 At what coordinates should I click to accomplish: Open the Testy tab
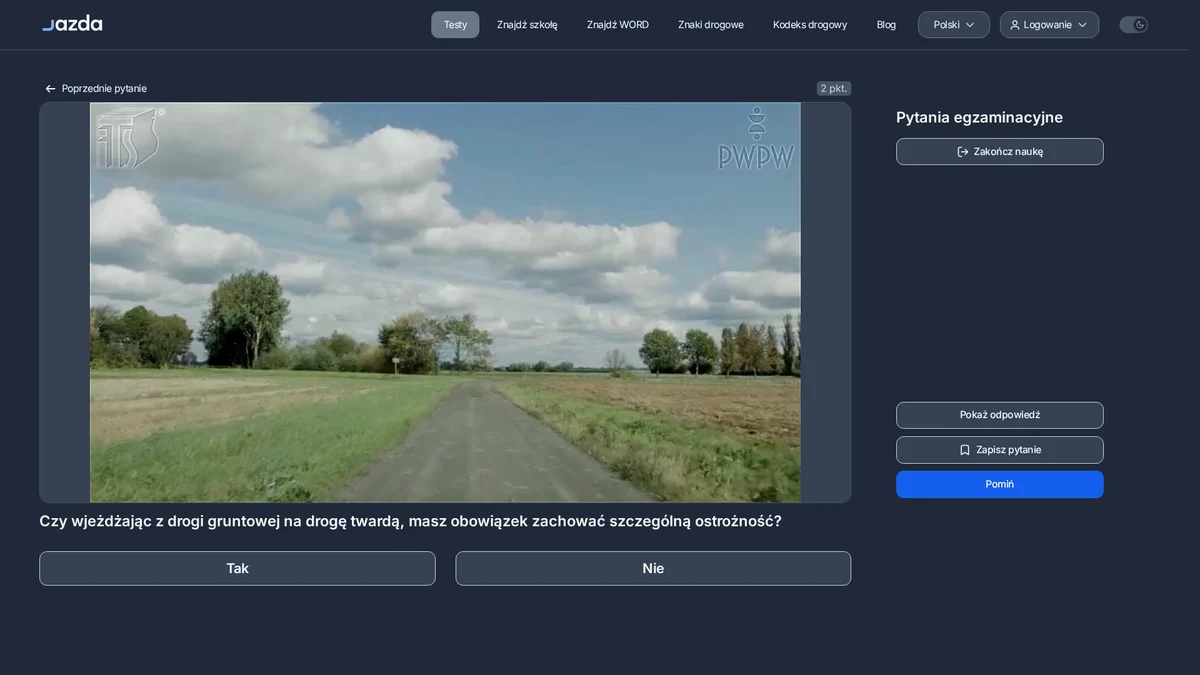tap(455, 25)
